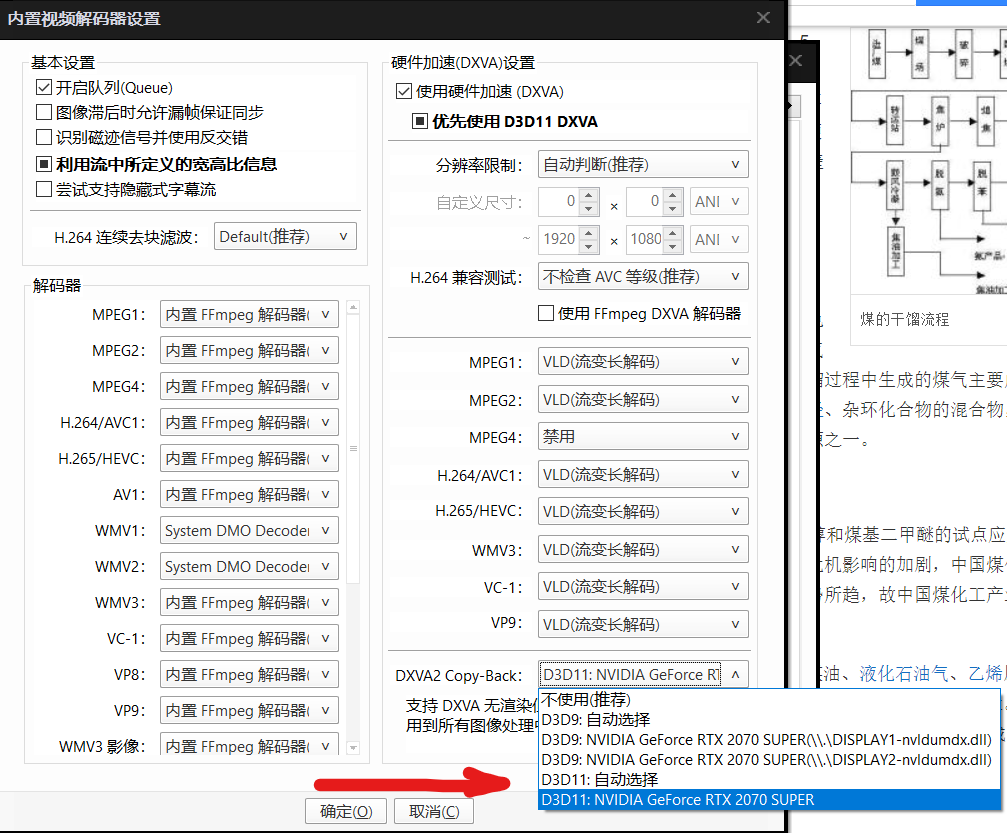This screenshot has width=1007, height=833.
Task: Open WMV3 decoder dropdown in 解码器 list
Action: point(249,602)
